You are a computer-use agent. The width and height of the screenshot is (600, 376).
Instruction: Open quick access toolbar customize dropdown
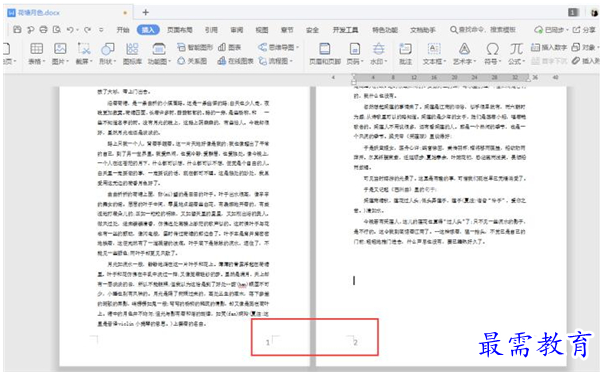101,29
